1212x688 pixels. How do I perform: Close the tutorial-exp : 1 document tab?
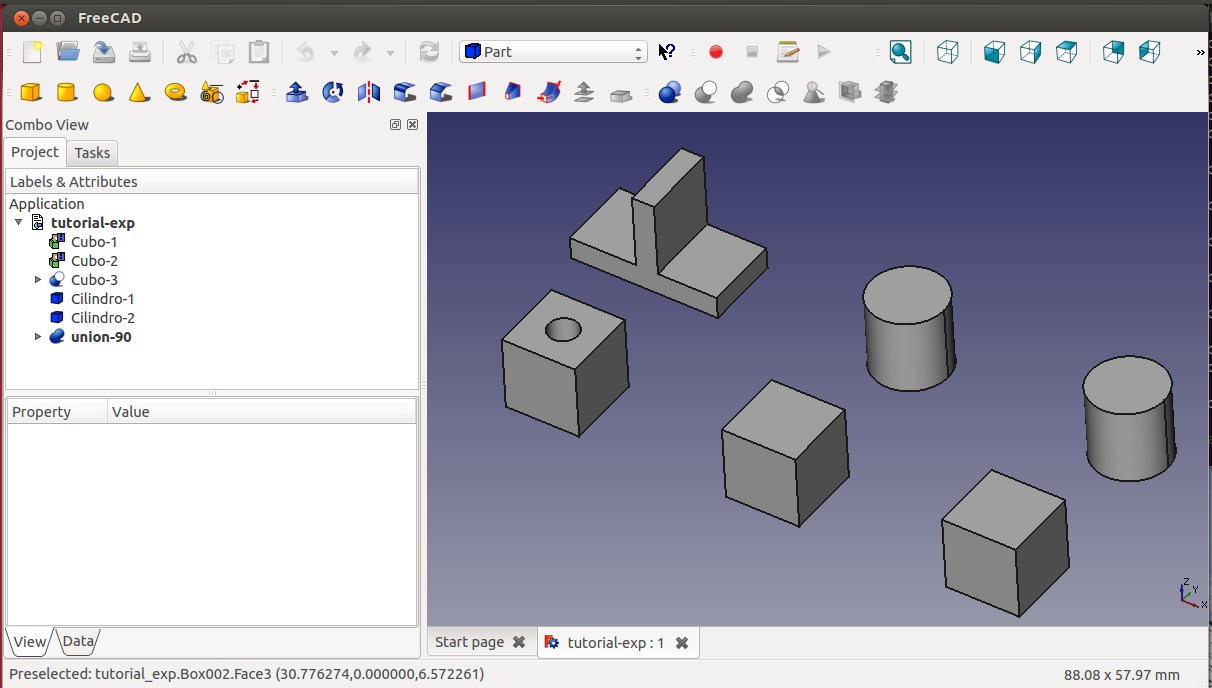[682, 643]
